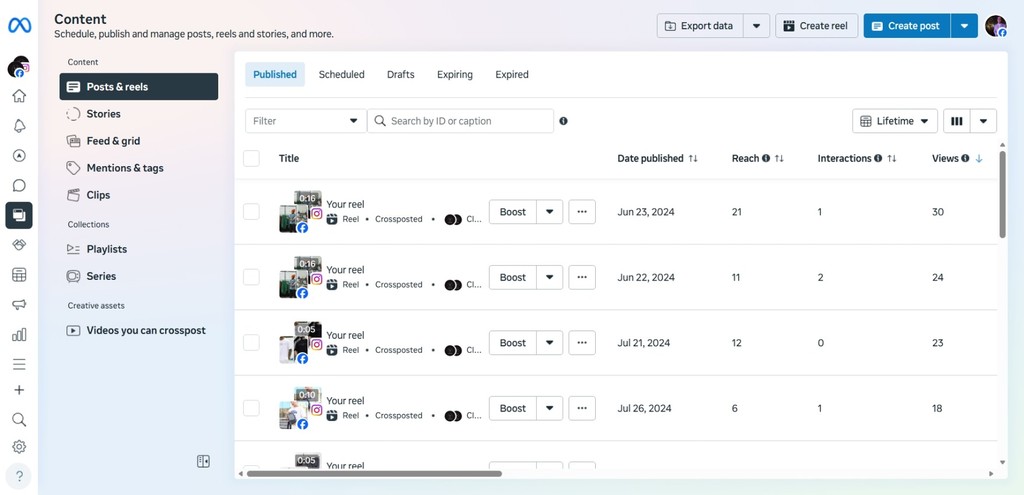Open the All tools hamburger icon
Screen dimensions: 1024x495
[x=19, y=364]
